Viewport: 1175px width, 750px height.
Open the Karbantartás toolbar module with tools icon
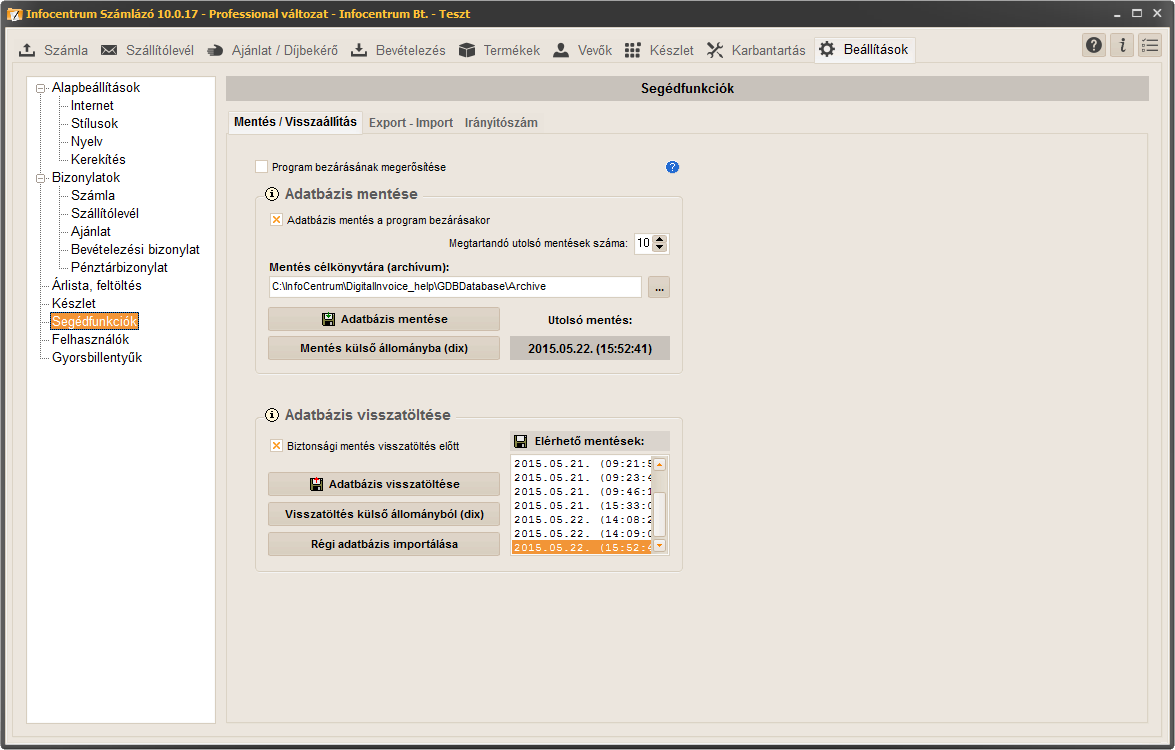coord(755,50)
